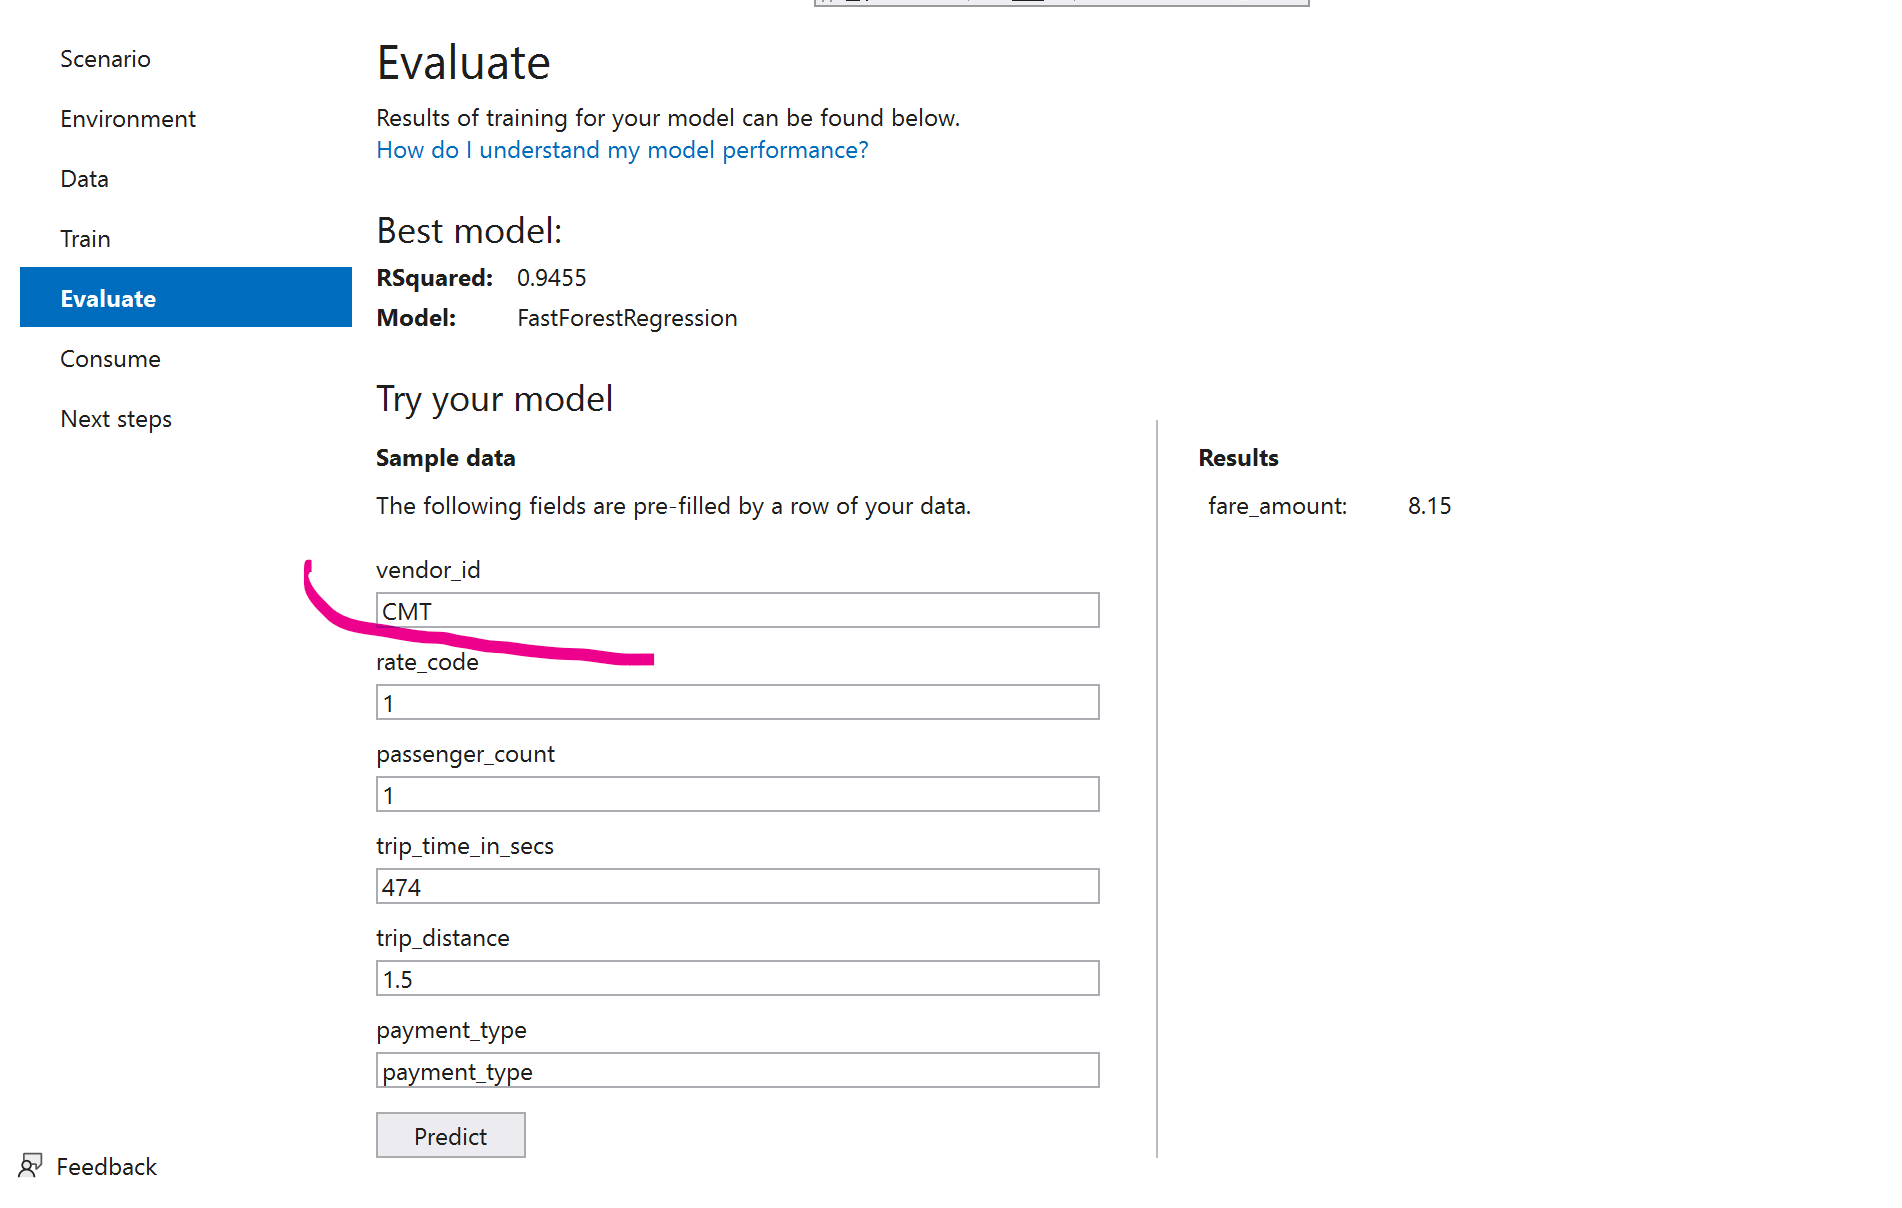Open the Data step
Screen dimensions: 1902x1208
pos(84,178)
